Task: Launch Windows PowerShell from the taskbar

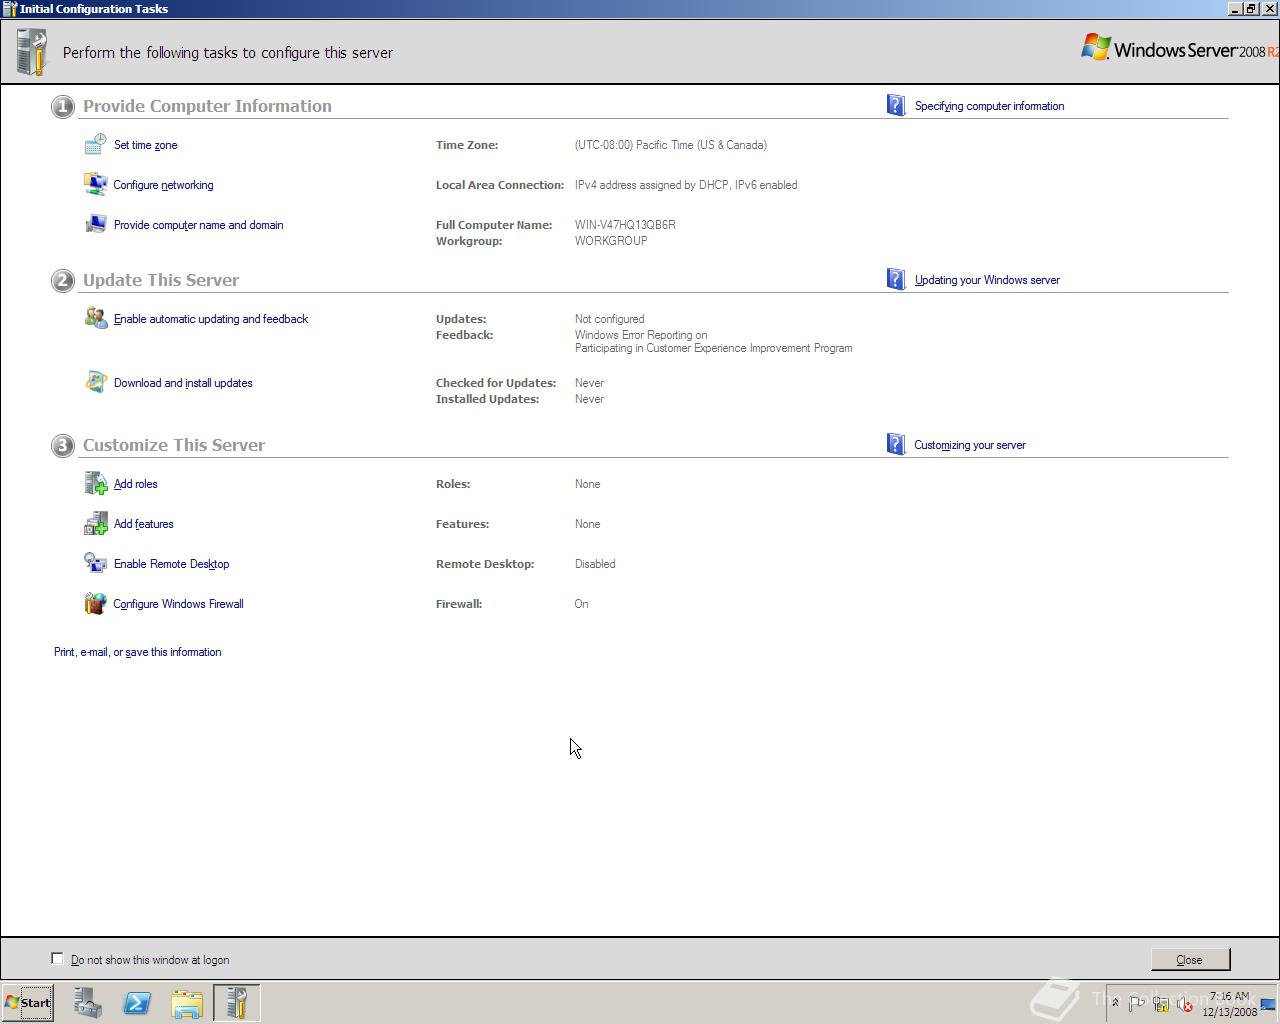Action: 137,1003
